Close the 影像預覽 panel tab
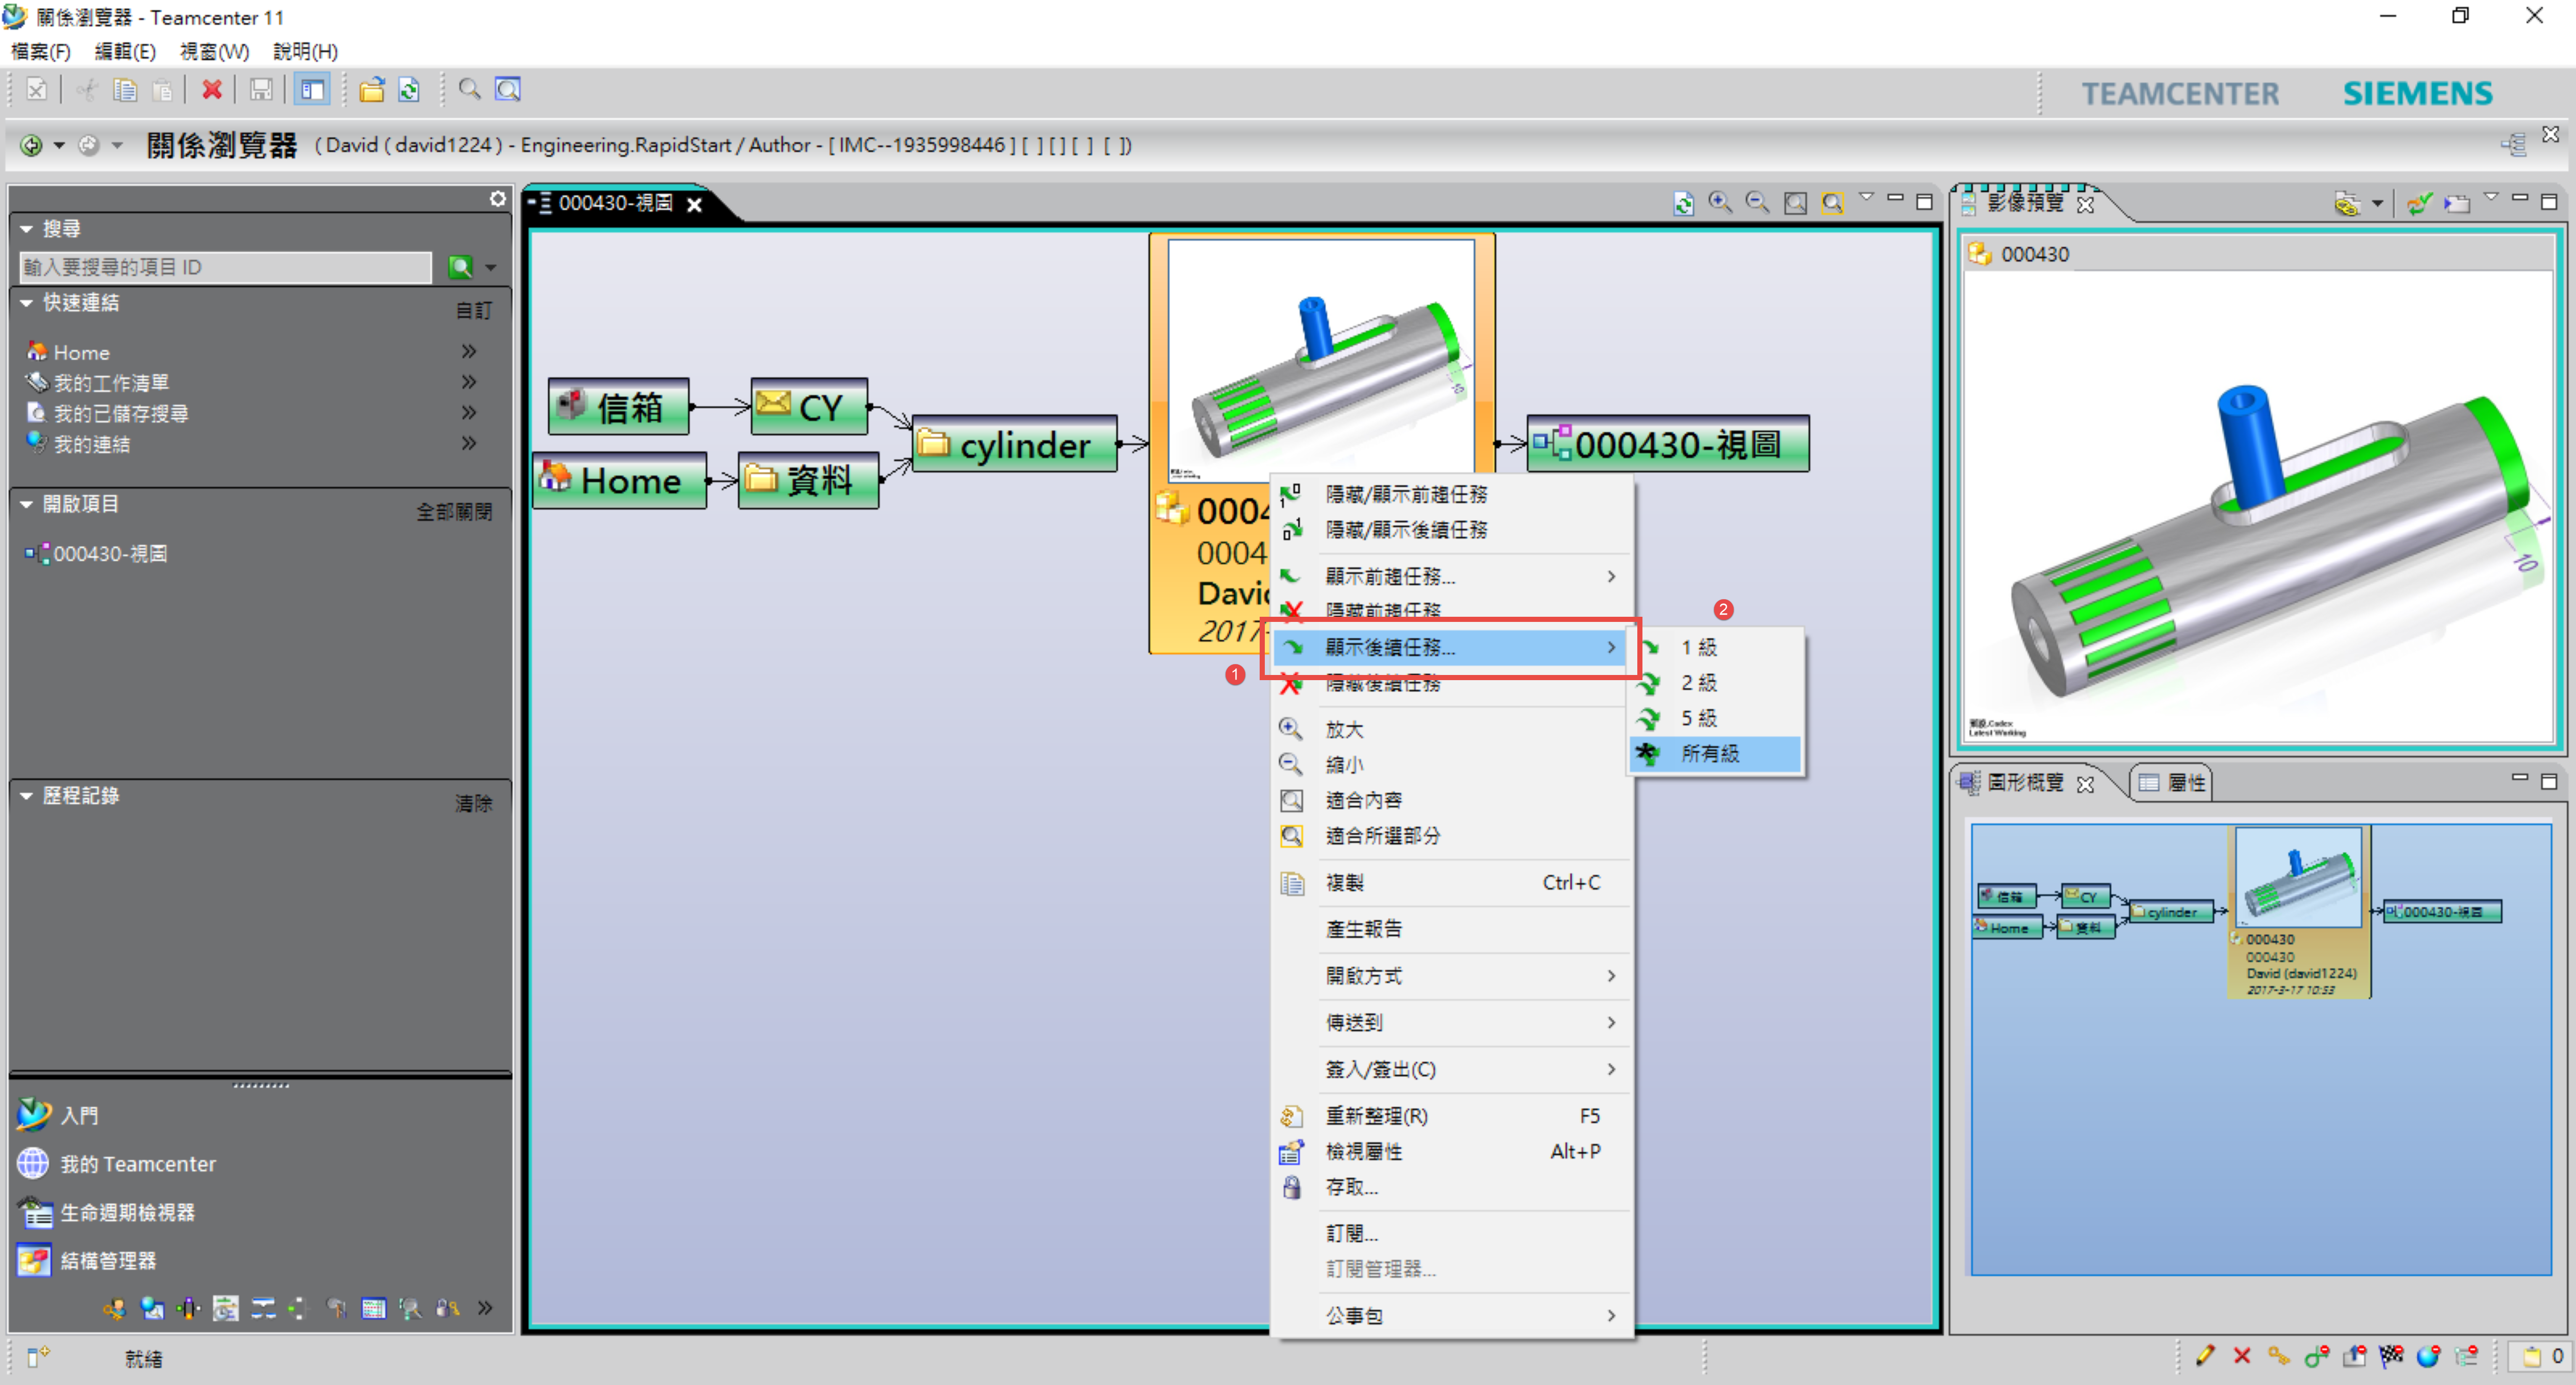 click(2085, 204)
